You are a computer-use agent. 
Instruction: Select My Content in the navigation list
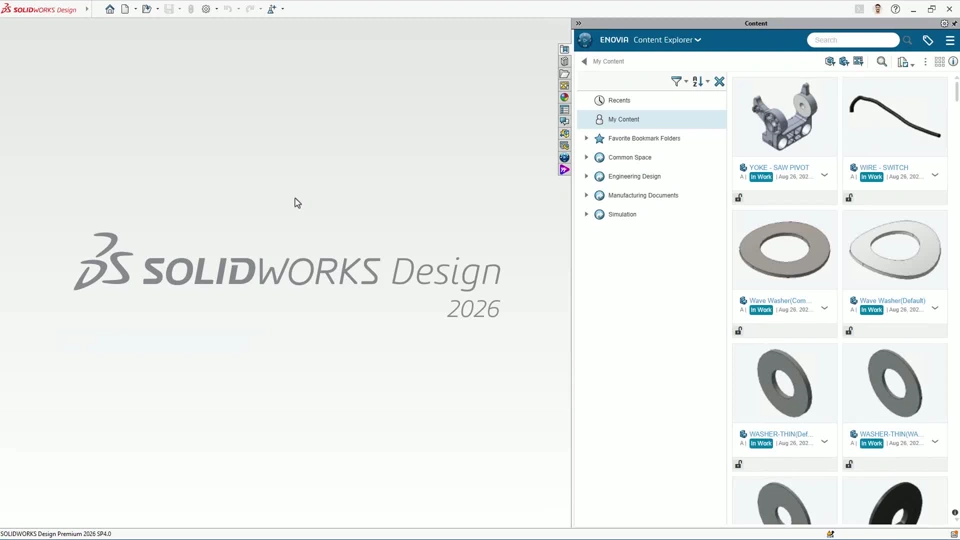point(651,119)
